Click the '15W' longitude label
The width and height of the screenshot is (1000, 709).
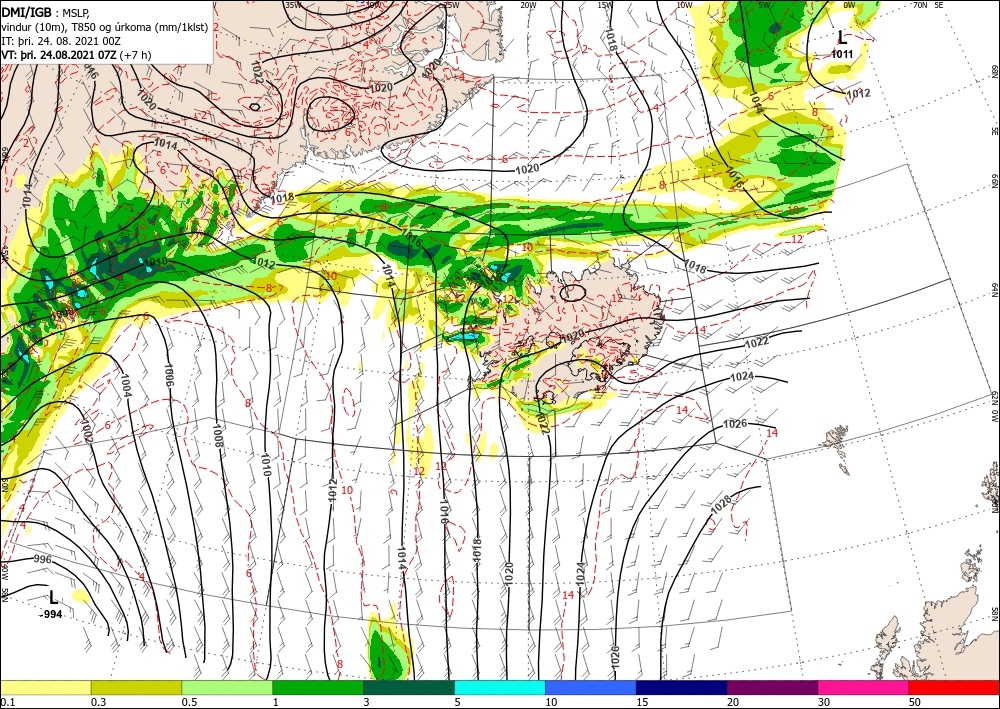pos(605,5)
